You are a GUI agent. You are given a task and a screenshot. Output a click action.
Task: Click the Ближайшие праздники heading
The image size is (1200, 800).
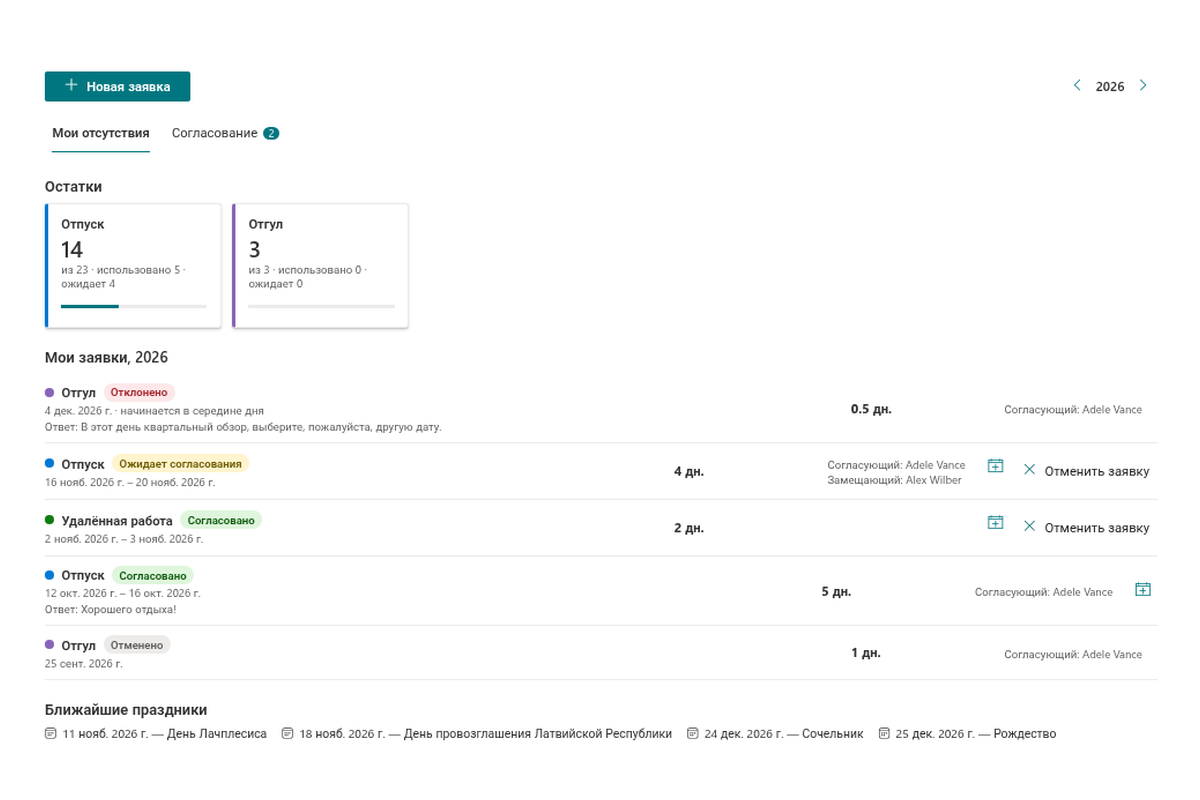point(126,710)
